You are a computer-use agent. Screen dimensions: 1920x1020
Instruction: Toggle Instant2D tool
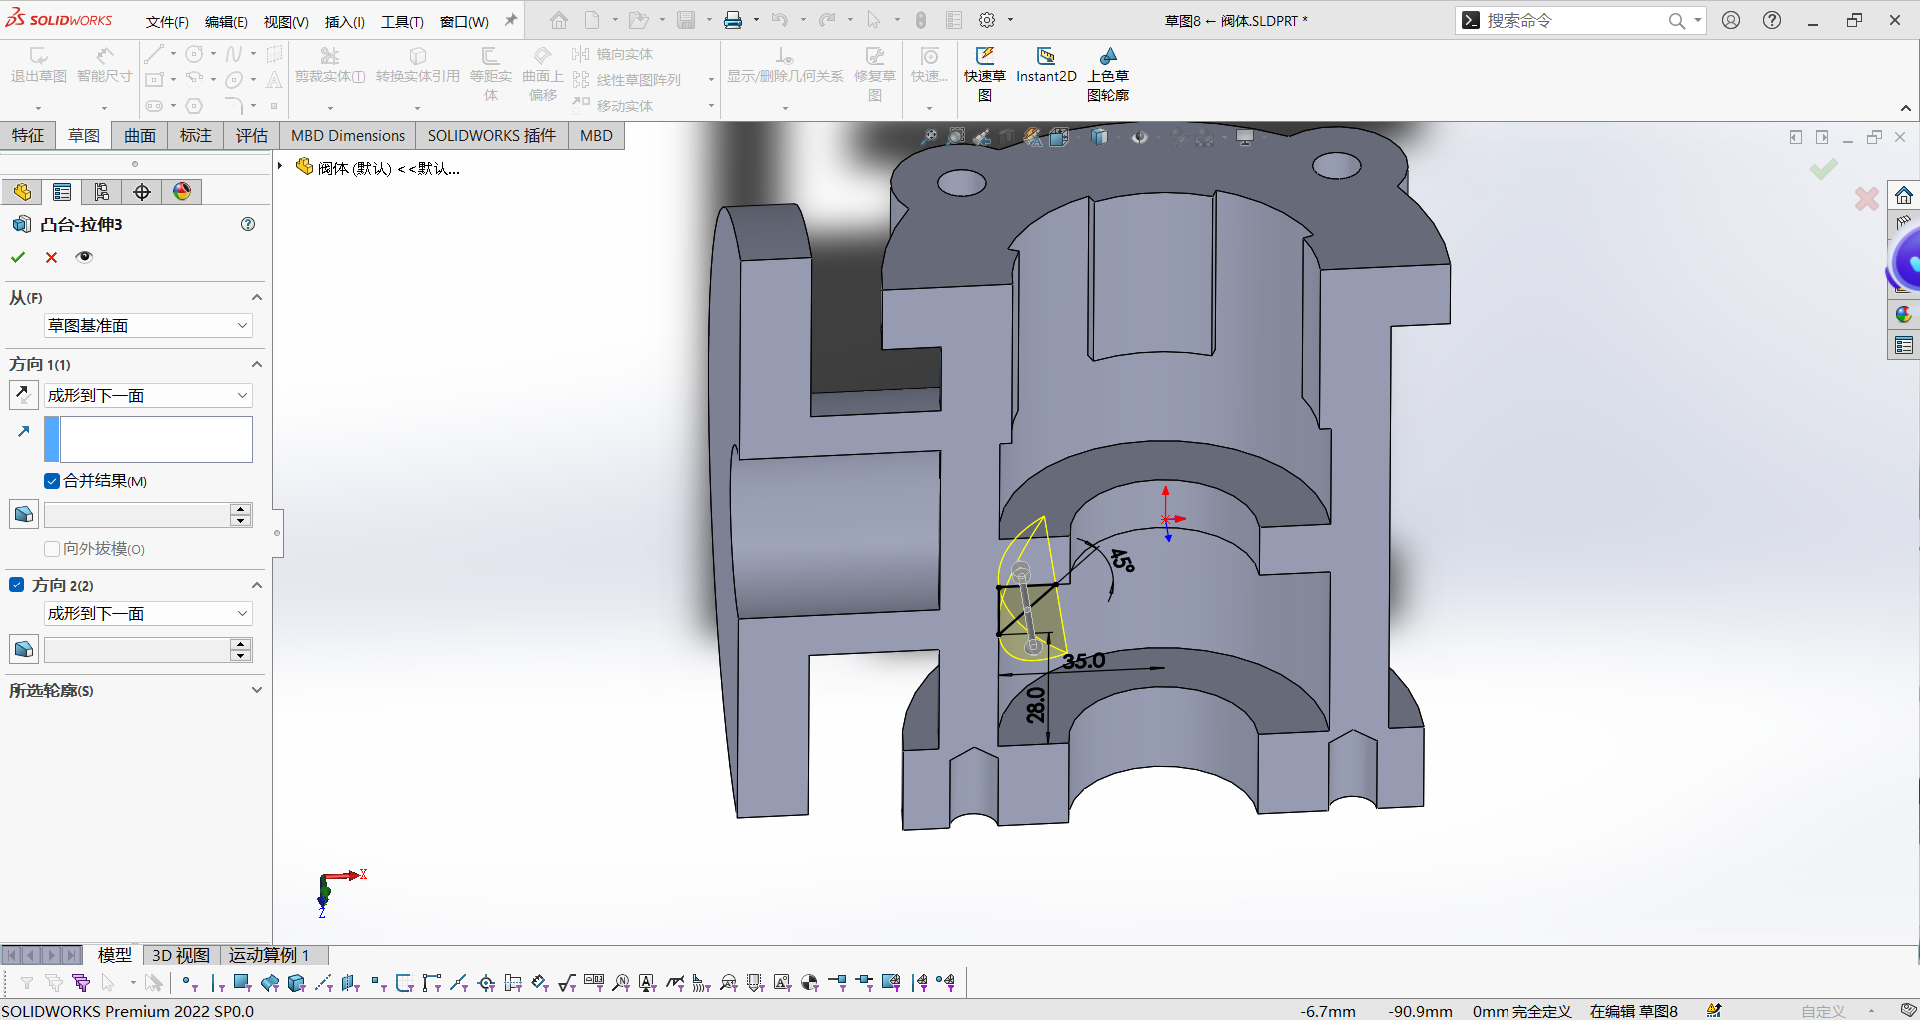[x=1046, y=65]
